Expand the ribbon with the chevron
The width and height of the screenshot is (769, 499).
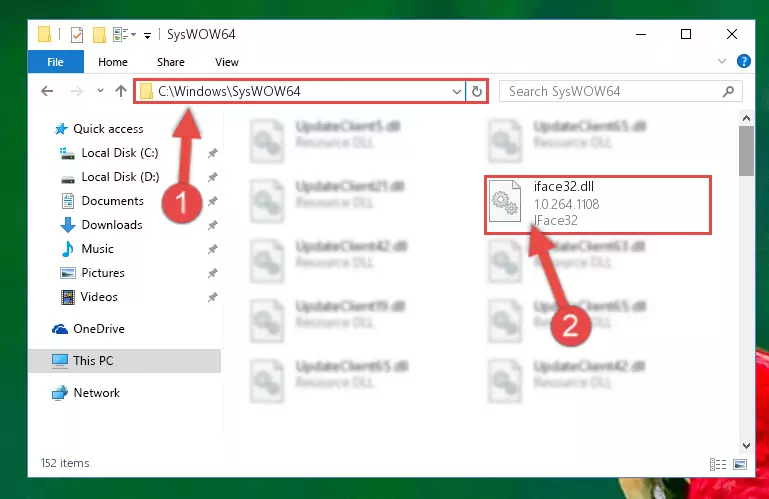coord(722,61)
